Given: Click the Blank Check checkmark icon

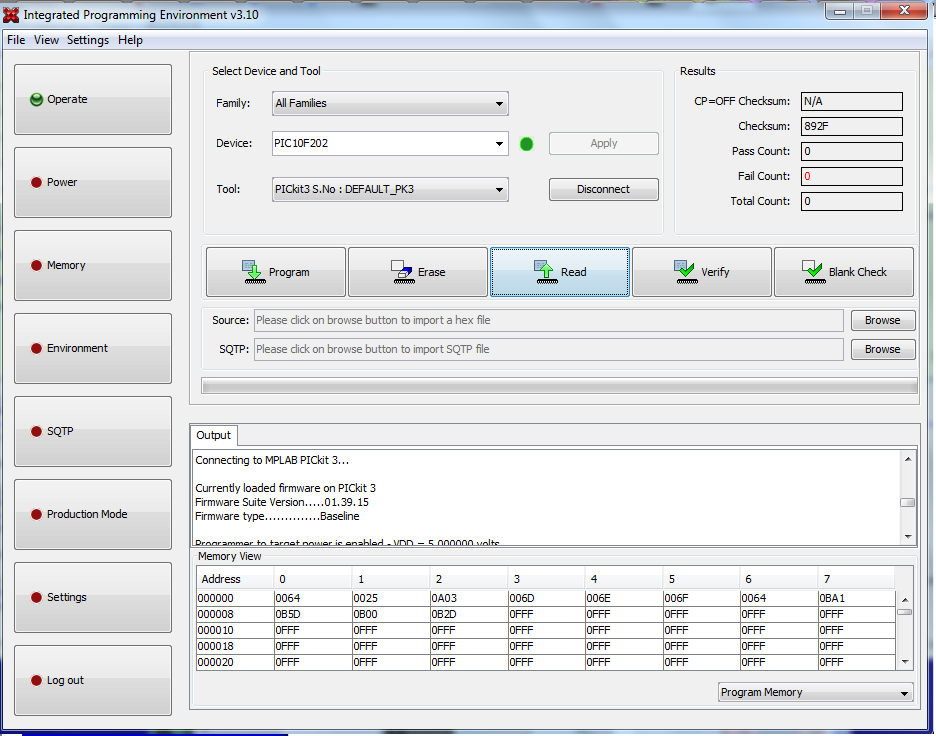Looking at the screenshot, I should coord(813,272).
